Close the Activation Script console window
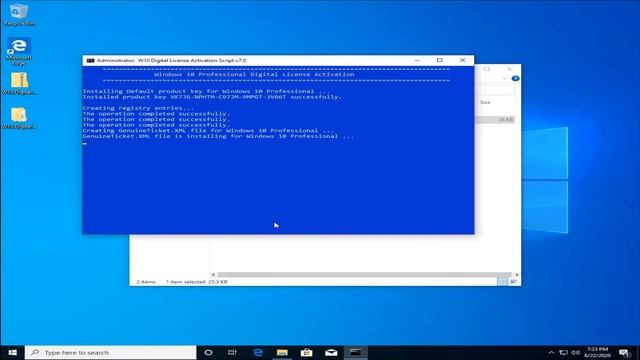Viewport: 640px width, 360px height. pyautogui.click(x=462, y=60)
